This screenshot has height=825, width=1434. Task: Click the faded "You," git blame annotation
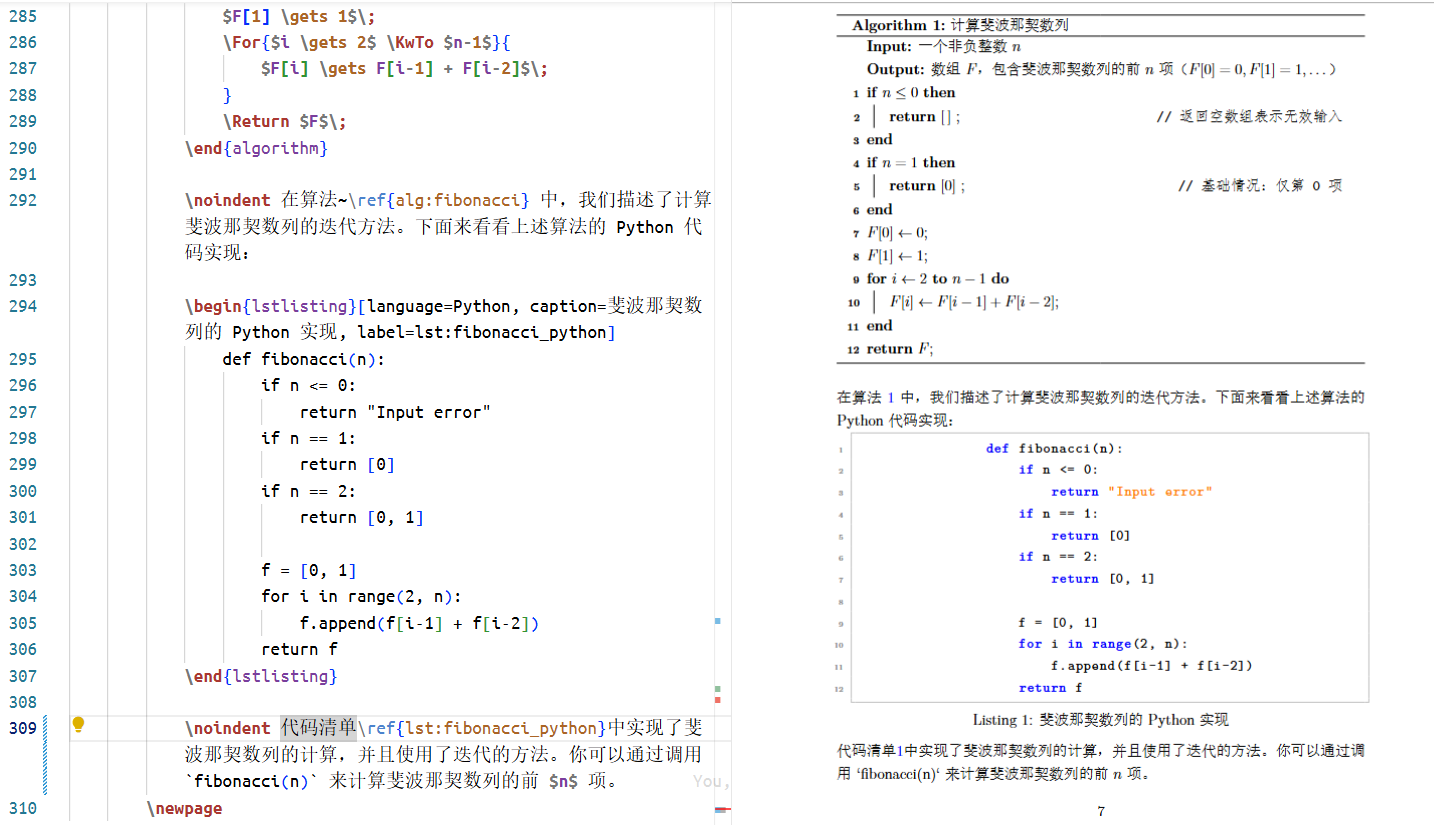coord(712,781)
